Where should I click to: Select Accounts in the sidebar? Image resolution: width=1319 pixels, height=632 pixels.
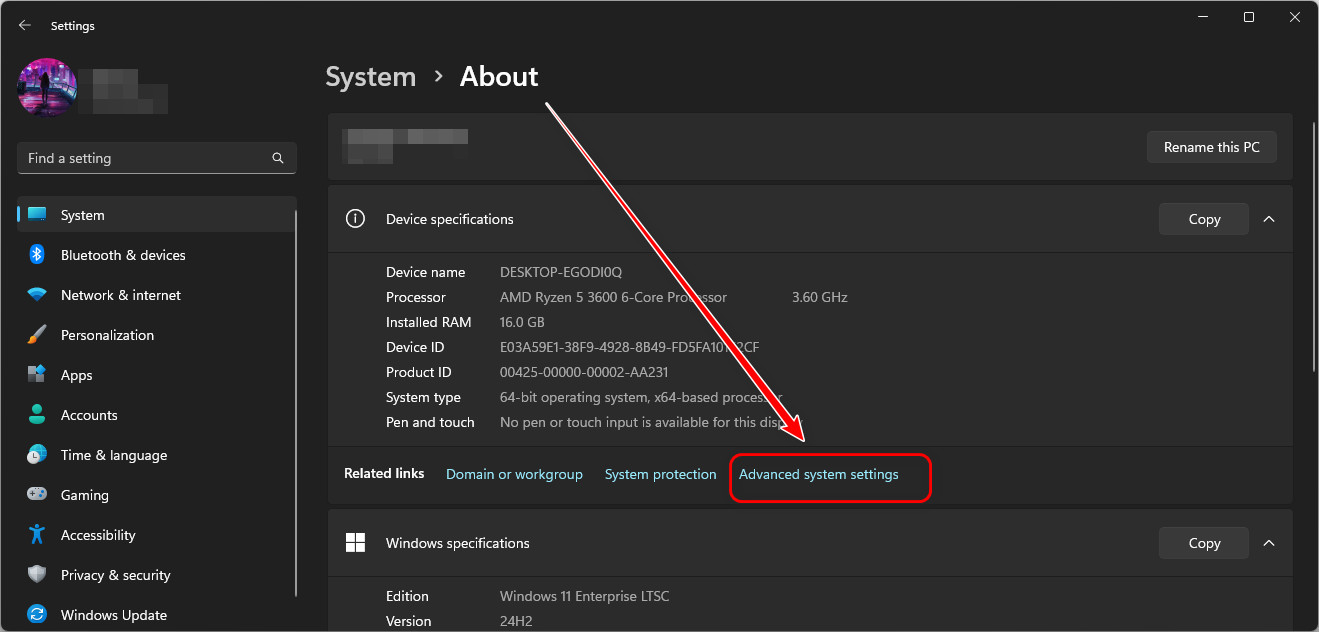click(x=89, y=415)
